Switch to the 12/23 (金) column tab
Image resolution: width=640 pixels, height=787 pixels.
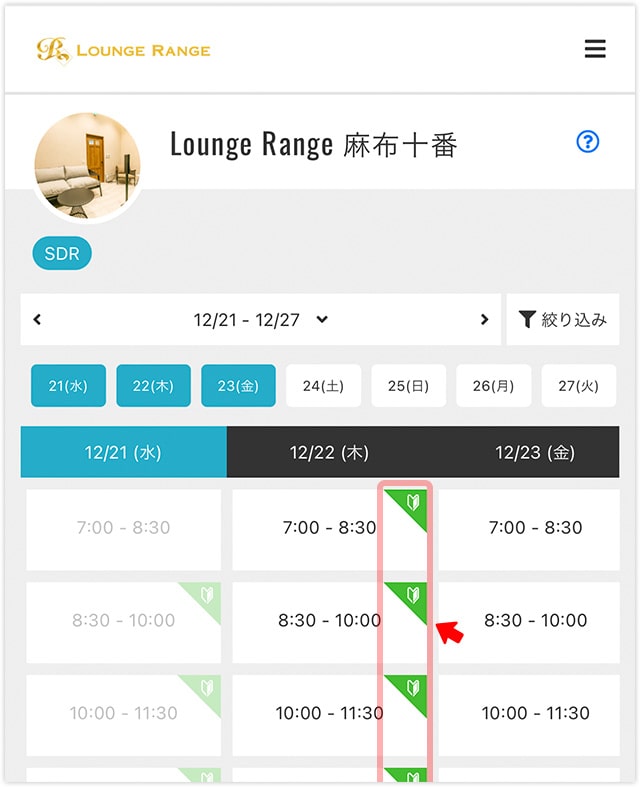coord(534,452)
